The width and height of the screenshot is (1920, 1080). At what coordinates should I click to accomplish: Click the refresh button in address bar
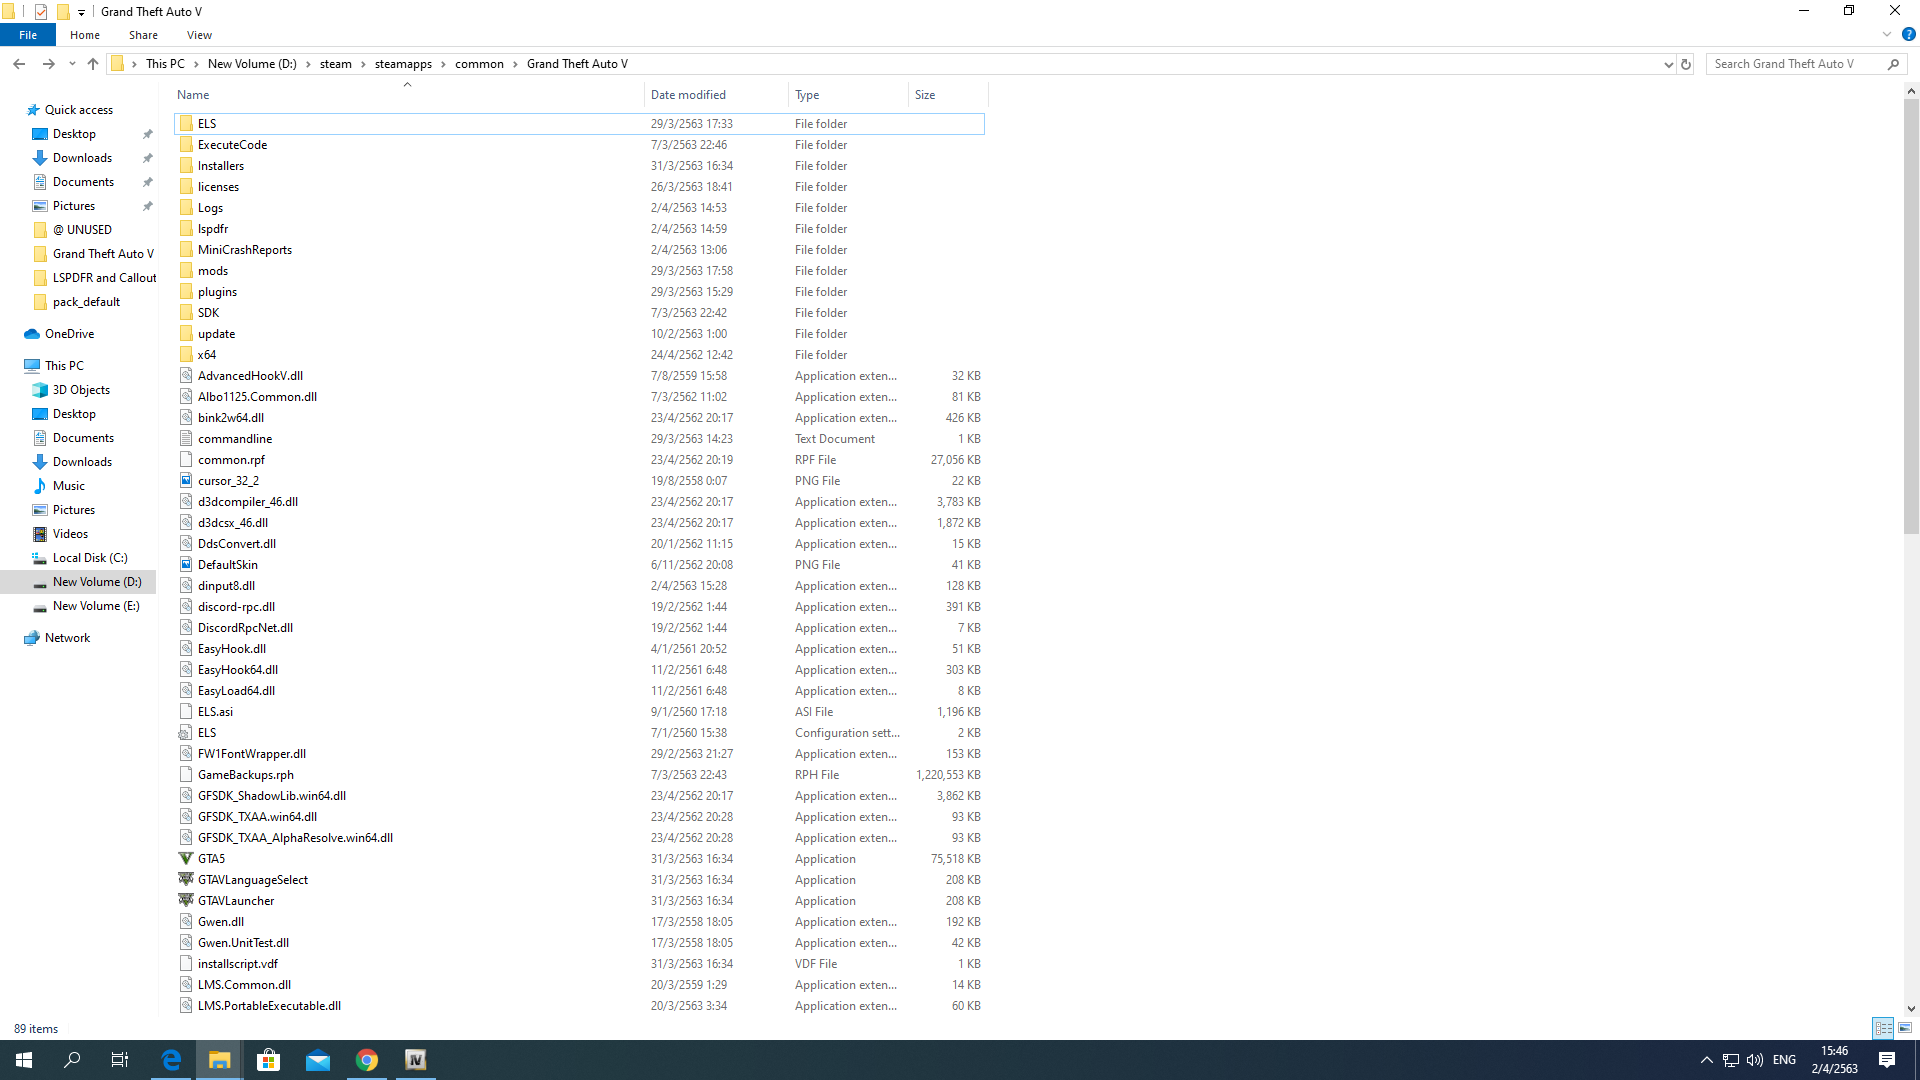point(1686,64)
